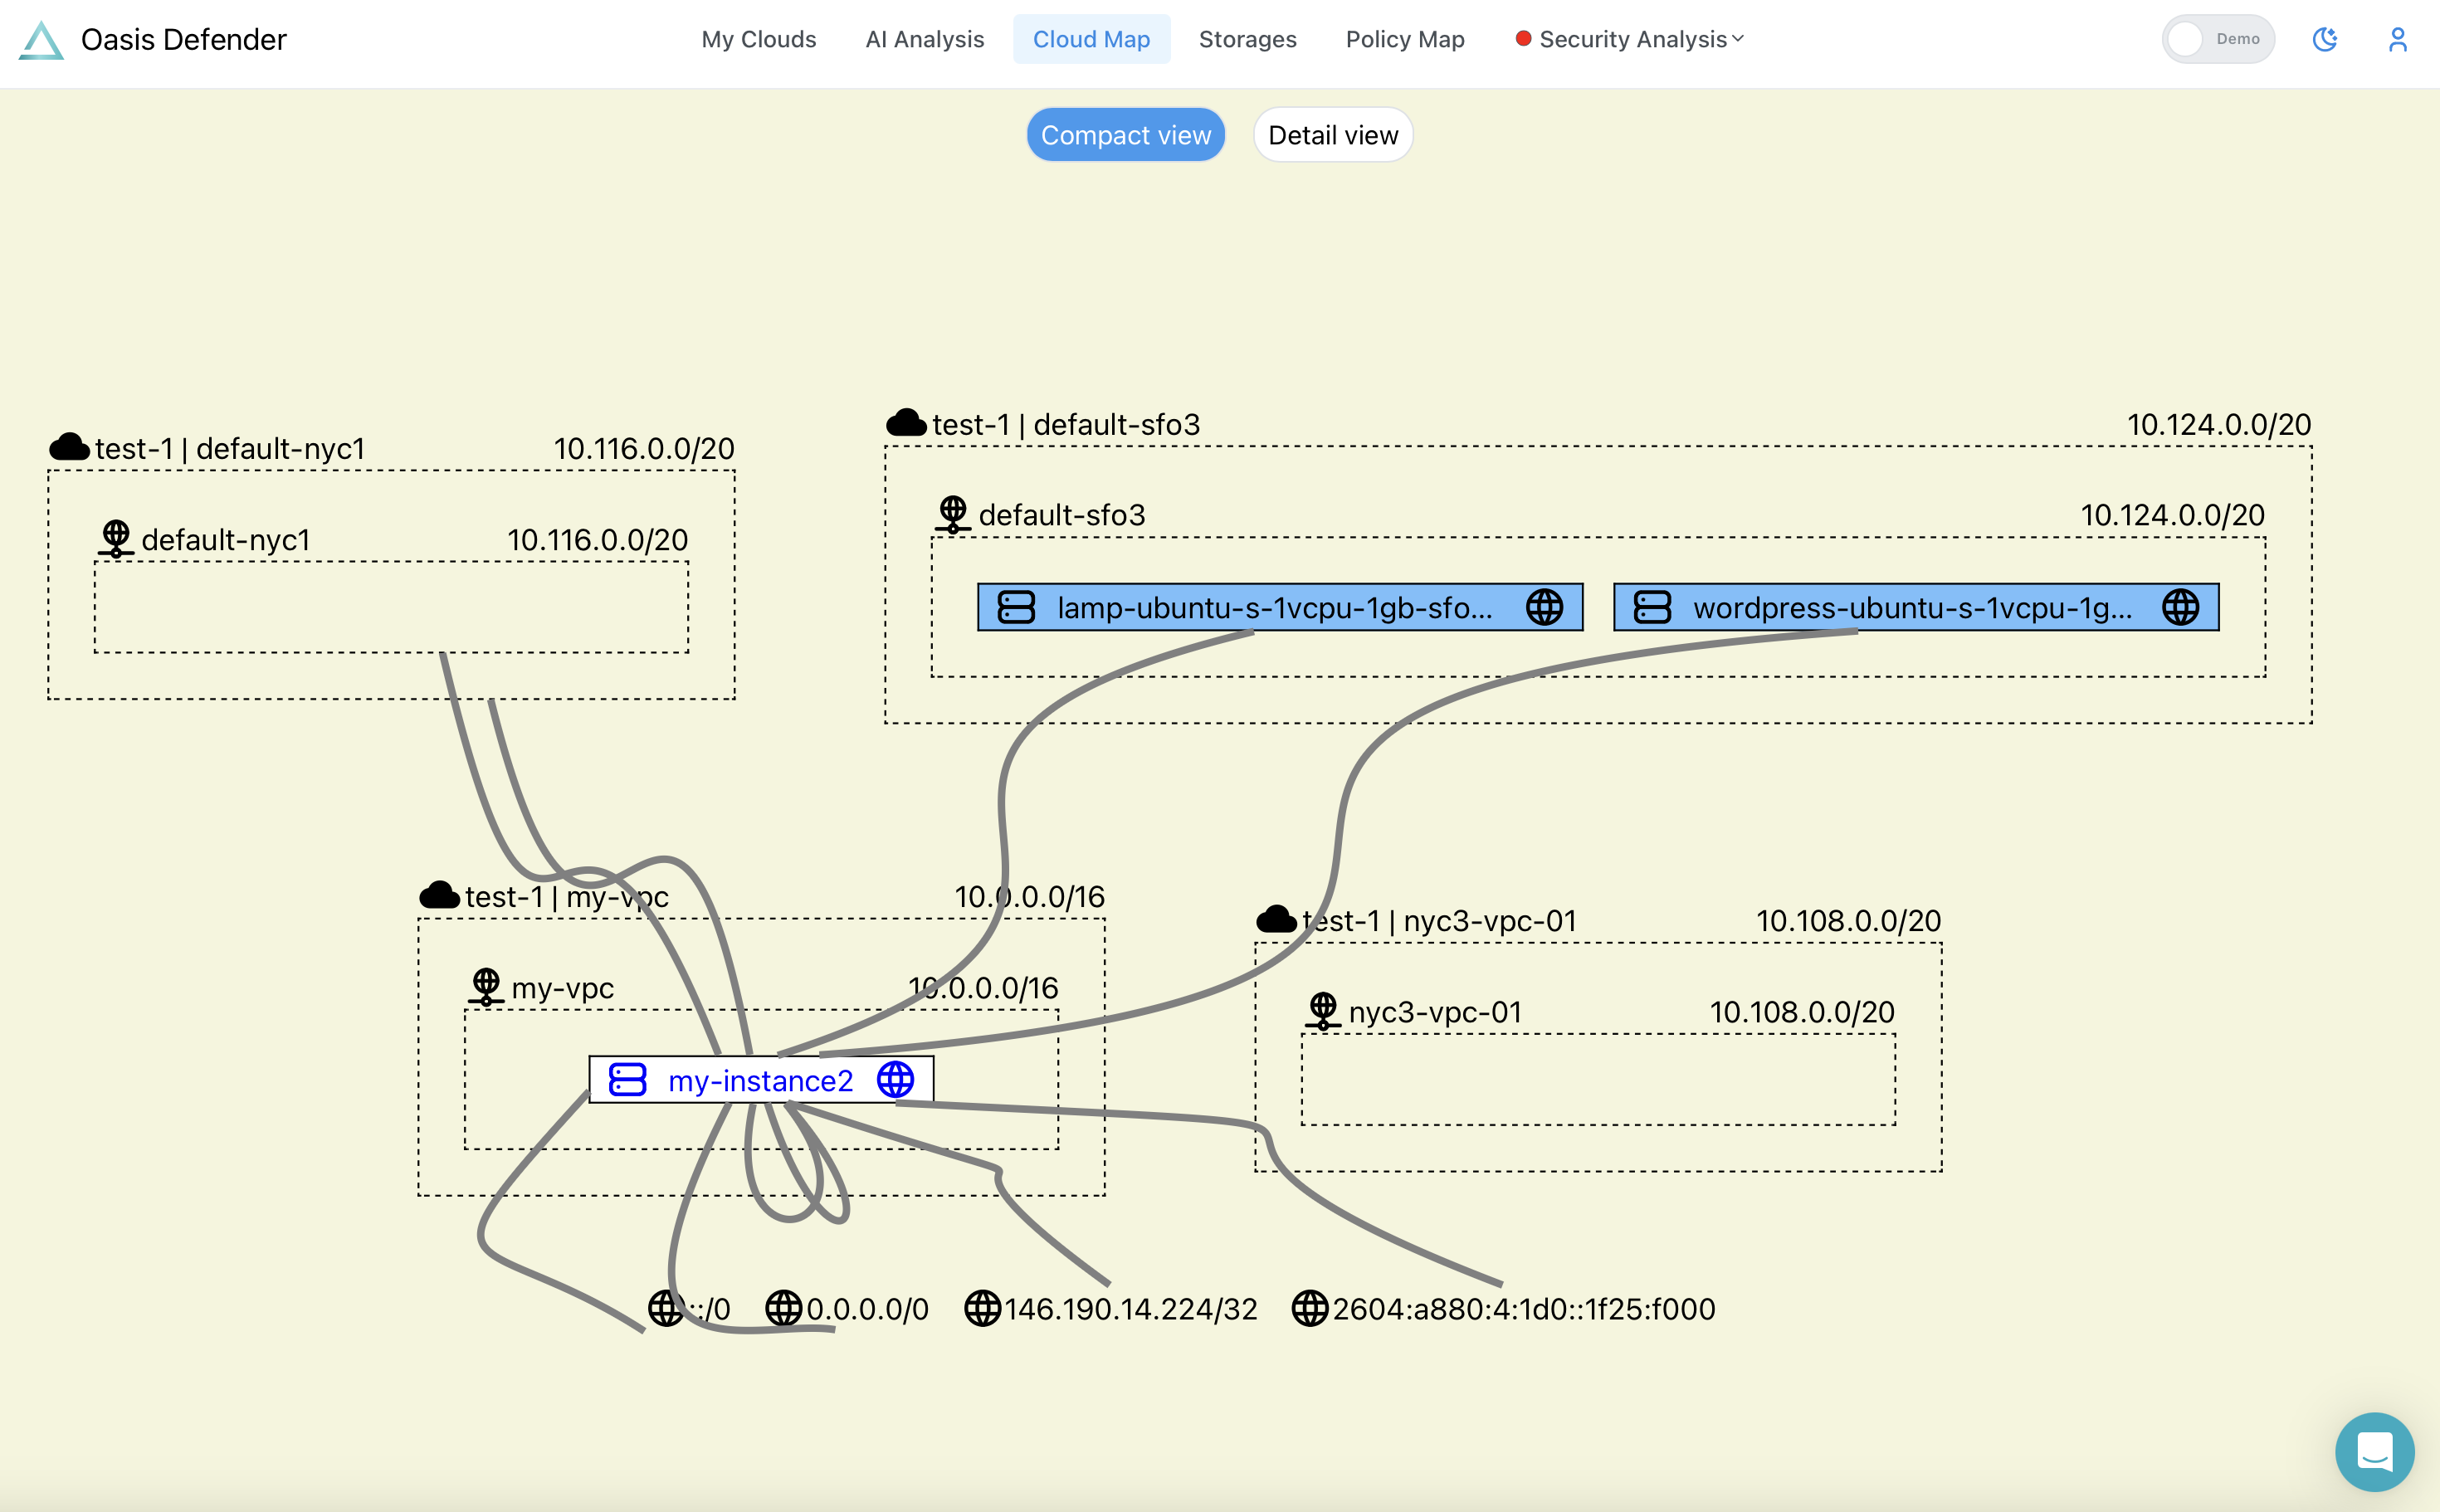Click cloud icon for test-1 | default-sfo3
Viewport: 2440px width, 1512px height.
[906, 423]
